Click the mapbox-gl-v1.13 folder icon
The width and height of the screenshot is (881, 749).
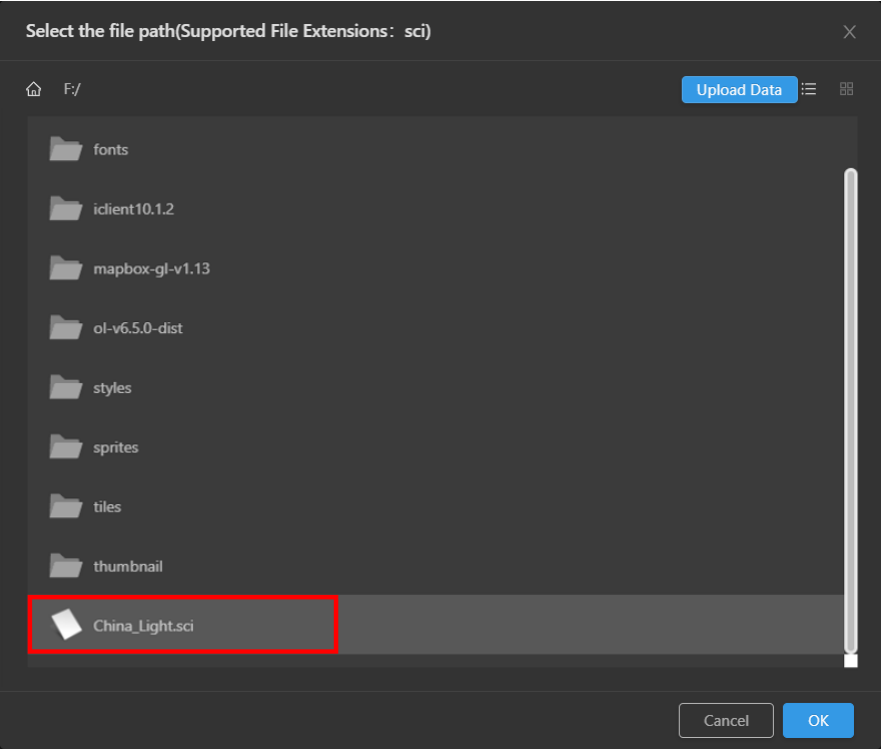66,269
